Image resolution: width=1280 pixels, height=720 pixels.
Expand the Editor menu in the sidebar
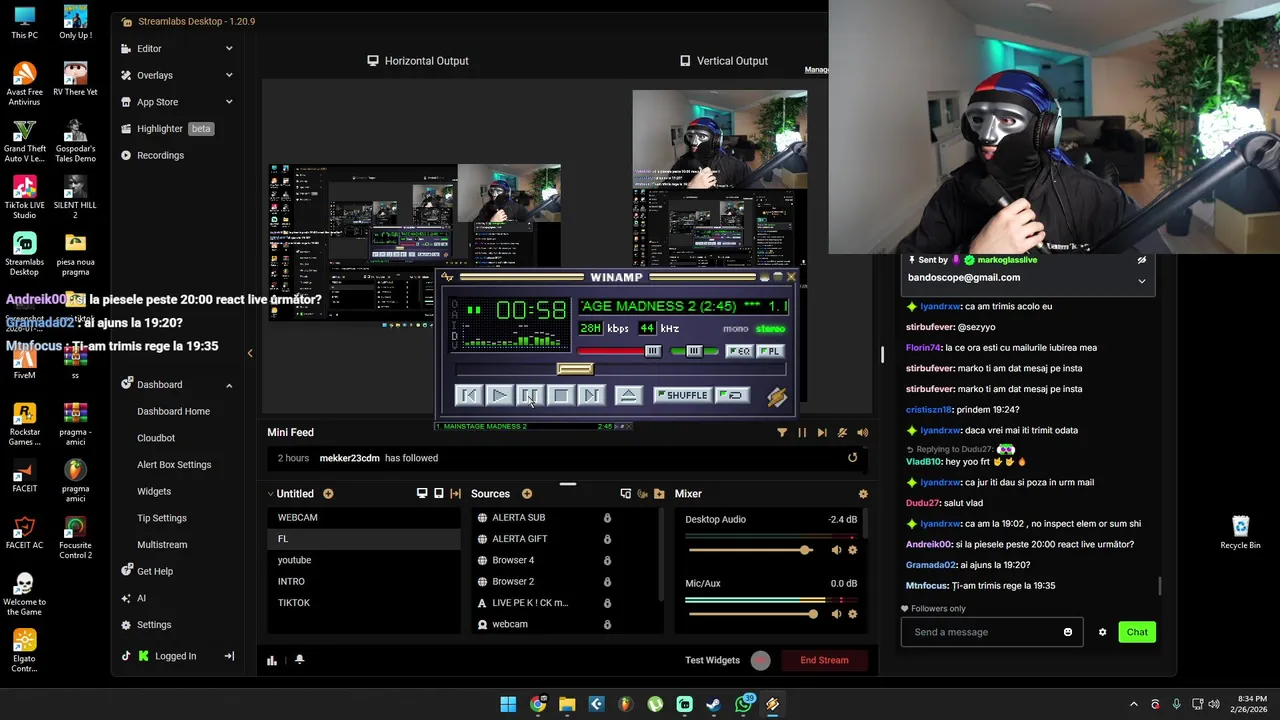[228, 49]
